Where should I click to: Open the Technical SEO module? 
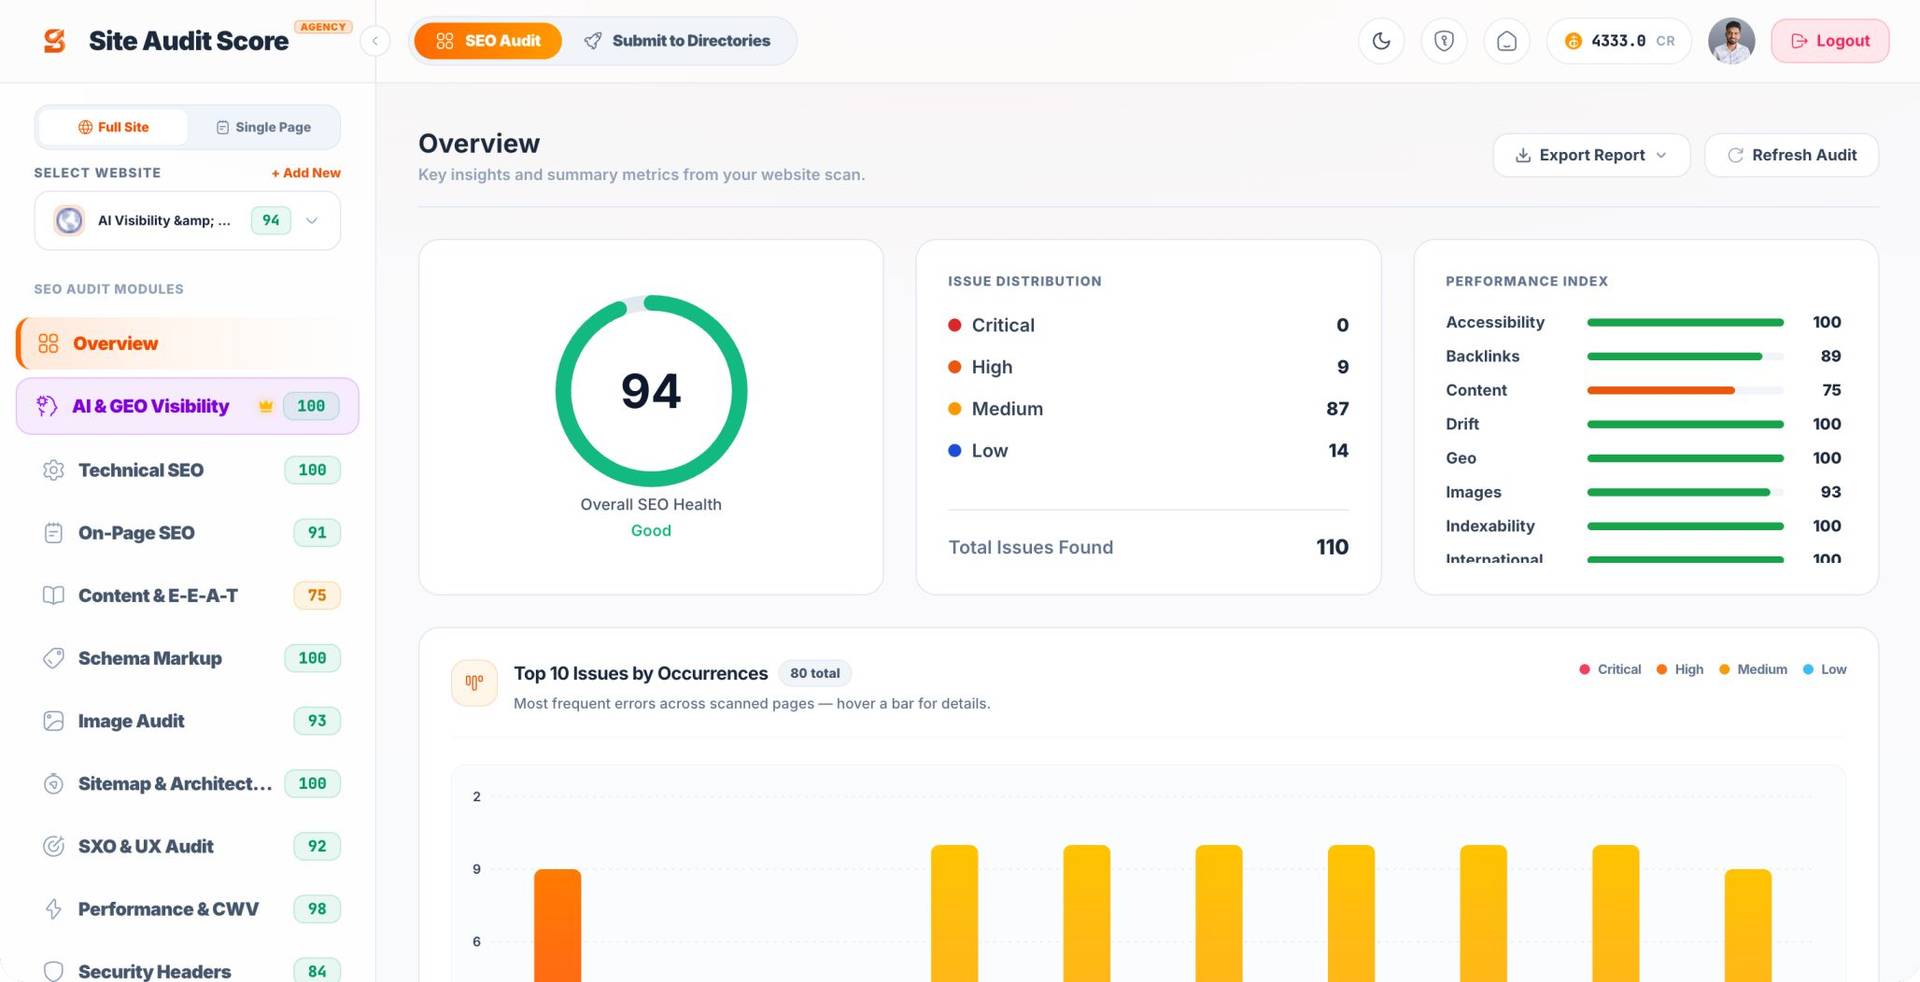tap(188, 470)
